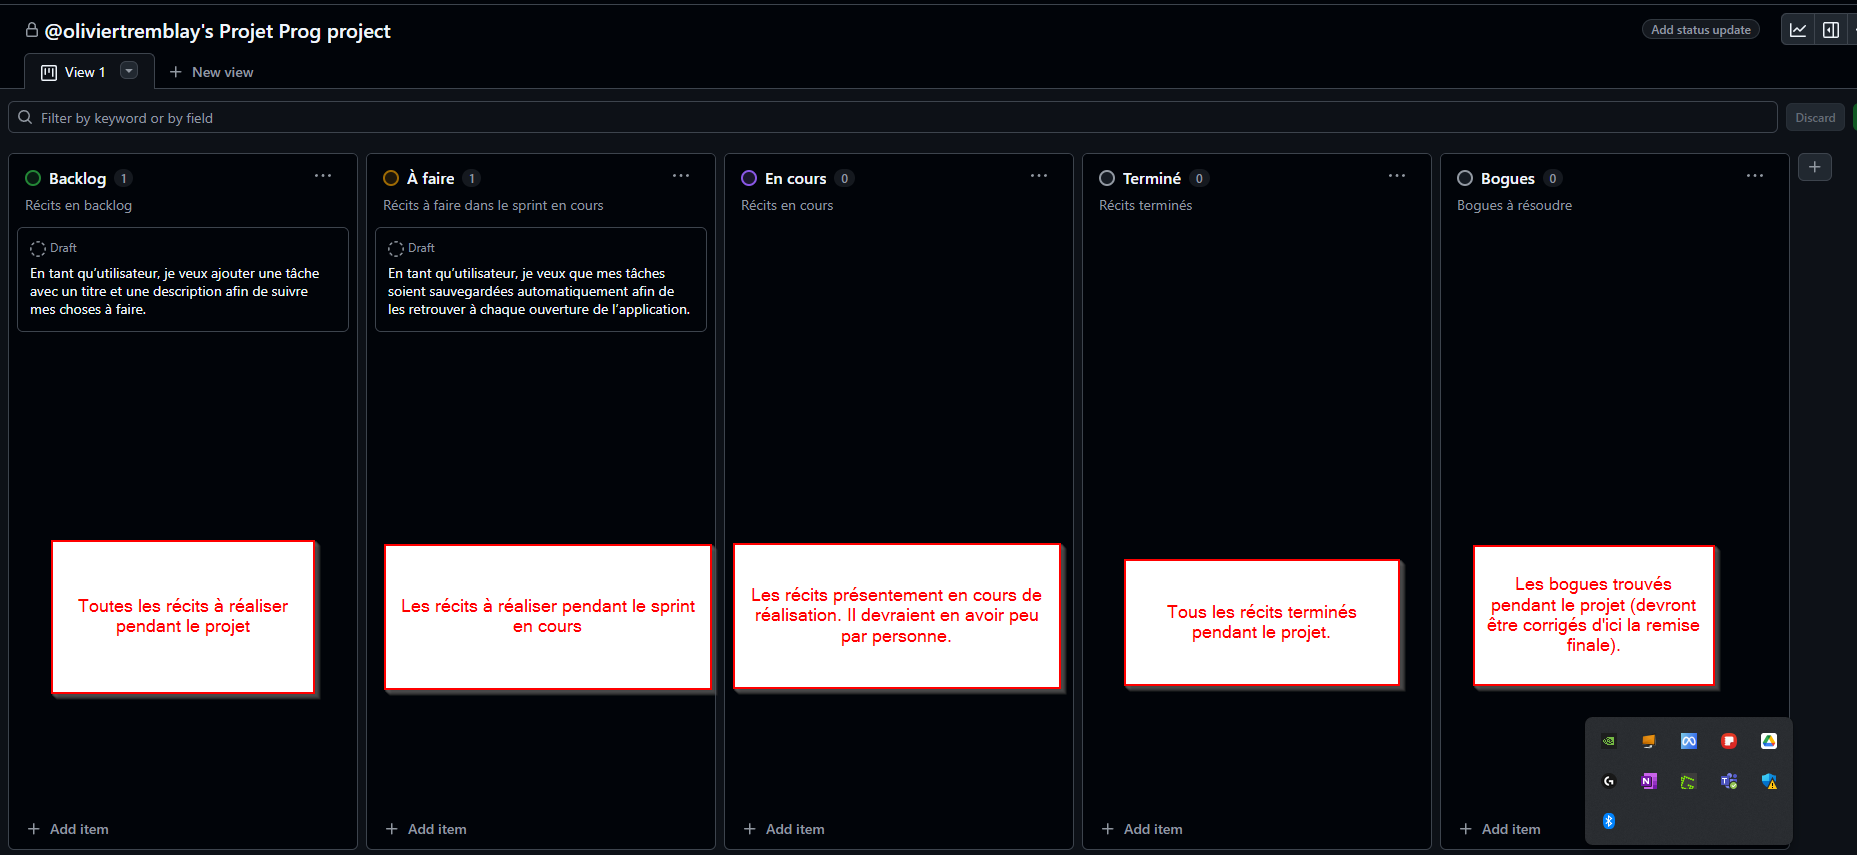1857x855 pixels.
Task: Click the Backlog green status circle
Action: pyautogui.click(x=33, y=178)
